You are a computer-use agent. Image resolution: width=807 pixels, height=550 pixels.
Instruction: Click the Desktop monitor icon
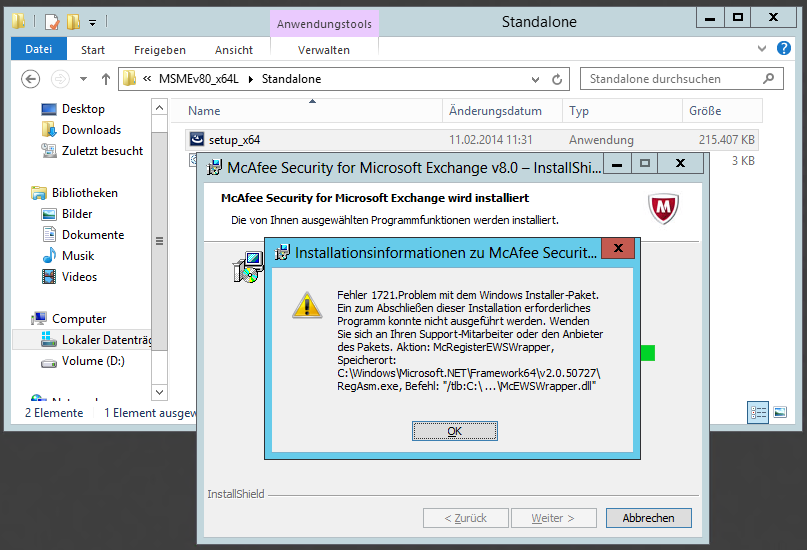49,109
